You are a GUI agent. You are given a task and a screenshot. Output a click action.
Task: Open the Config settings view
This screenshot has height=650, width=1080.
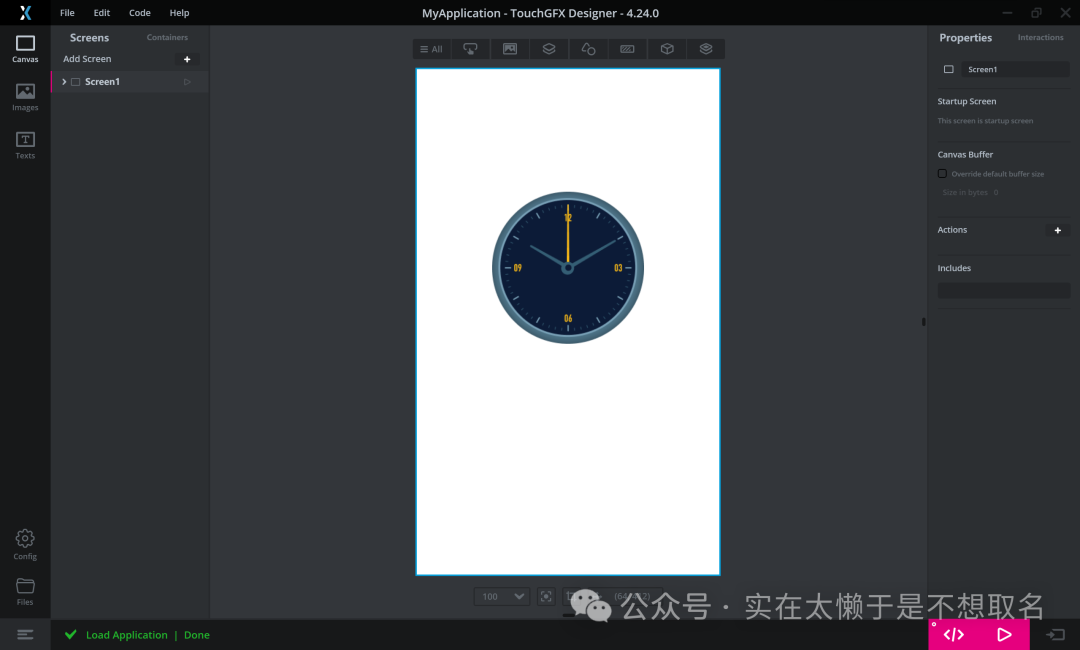pyautogui.click(x=25, y=545)
